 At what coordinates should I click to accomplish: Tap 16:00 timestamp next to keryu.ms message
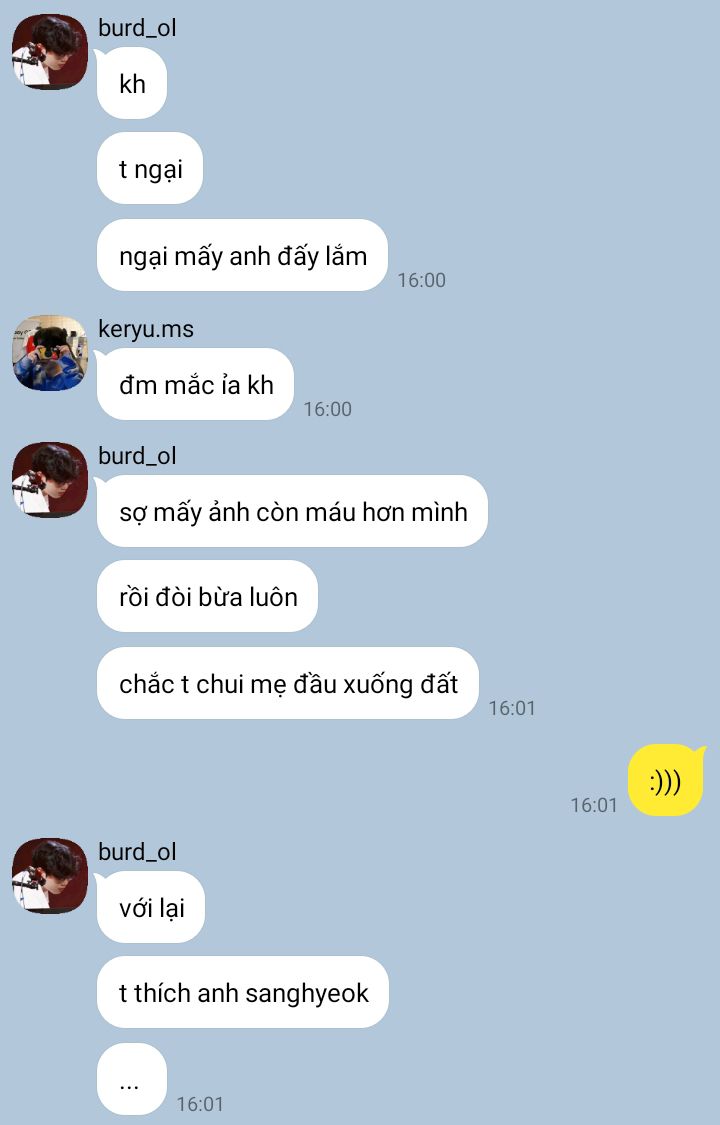[x=328, y=409]
